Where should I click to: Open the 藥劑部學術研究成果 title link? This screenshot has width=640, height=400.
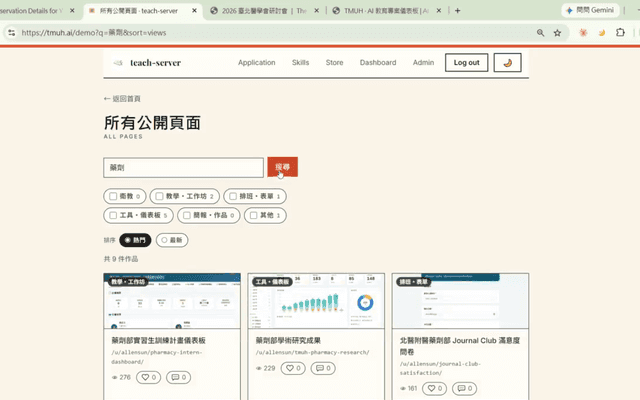[x=288, y=340]
